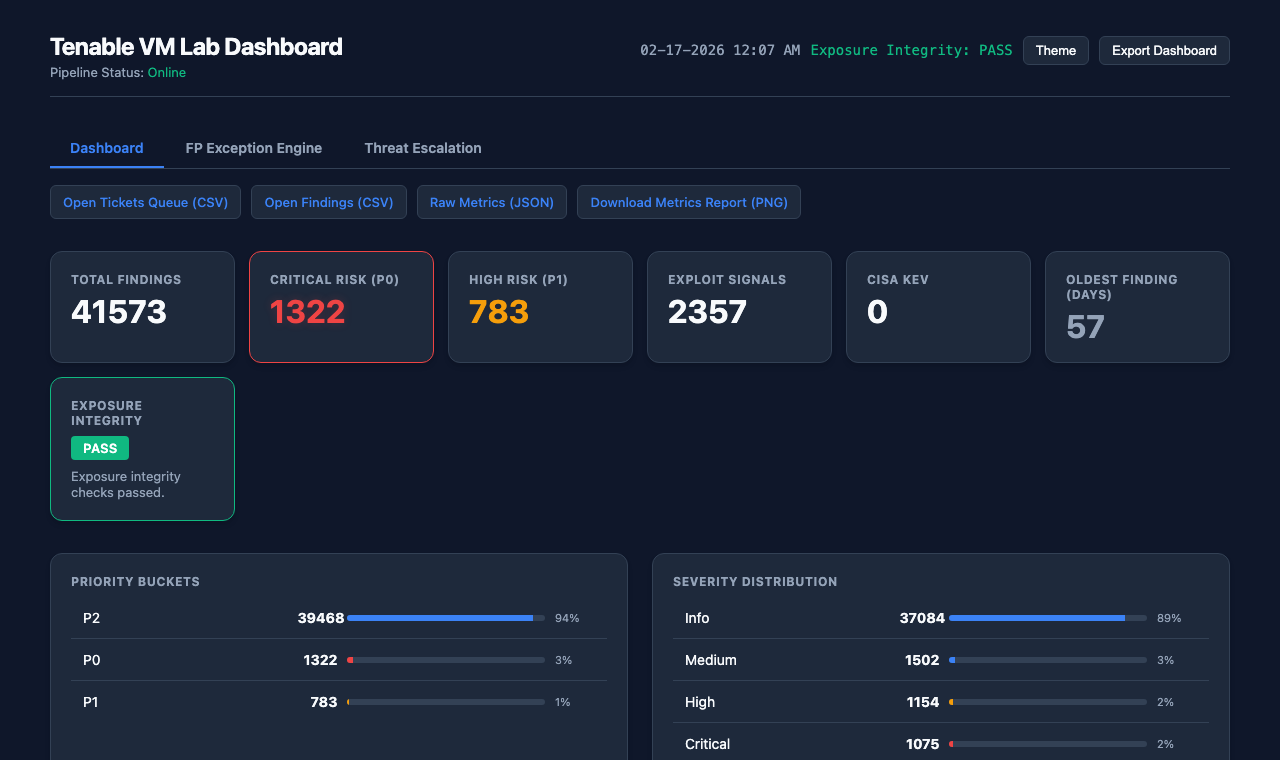
Task: Click the 2357 exploit signals value
Action: pos(707,312)
